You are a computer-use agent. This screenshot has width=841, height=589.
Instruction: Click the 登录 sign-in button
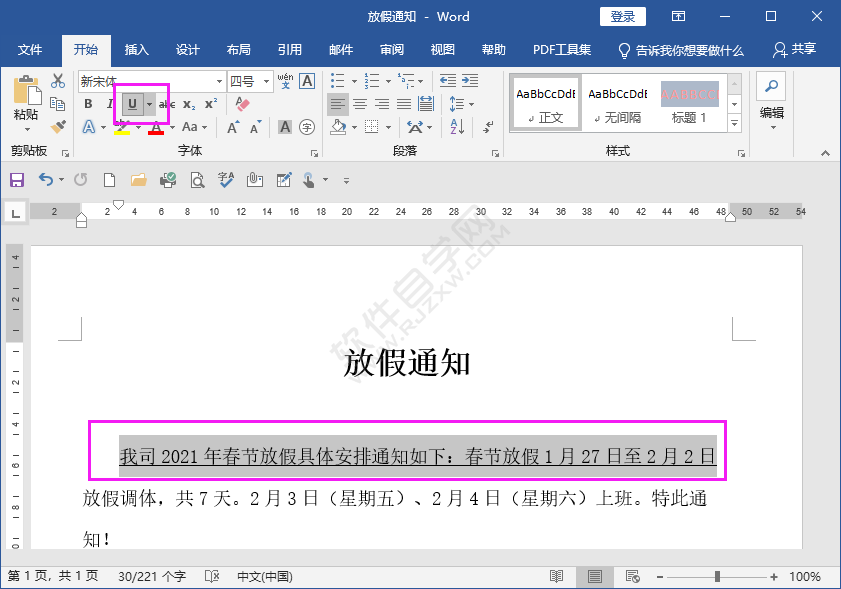[622, 16]
